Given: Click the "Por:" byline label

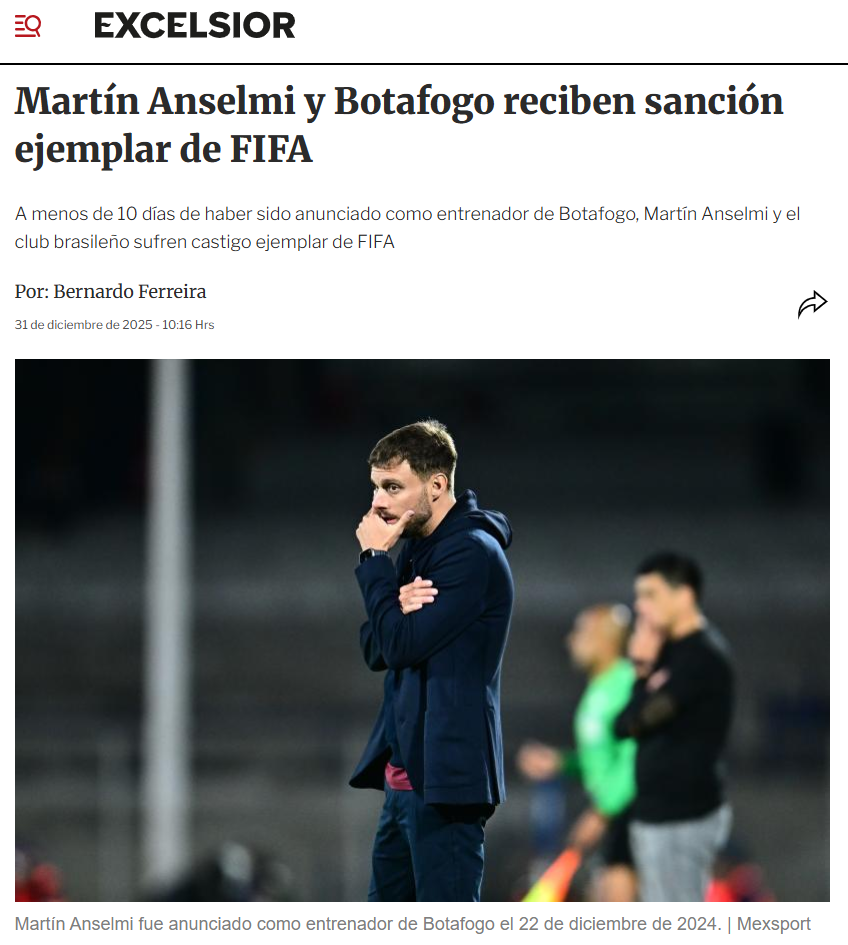Looking at the screenshot, I should coord(32,292).
